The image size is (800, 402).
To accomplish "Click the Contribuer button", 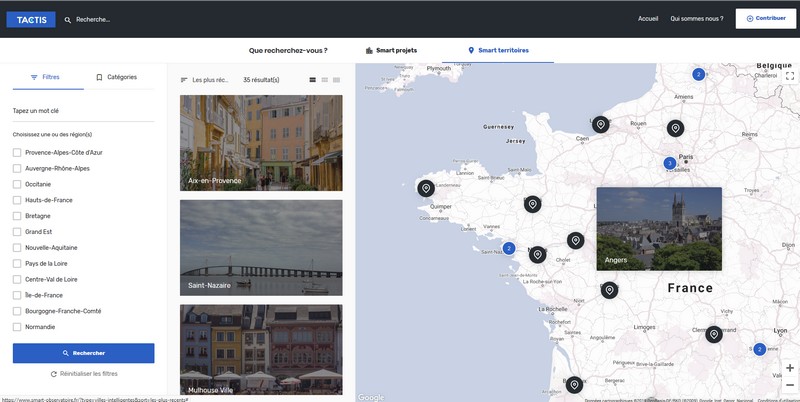I will [765, 18].
